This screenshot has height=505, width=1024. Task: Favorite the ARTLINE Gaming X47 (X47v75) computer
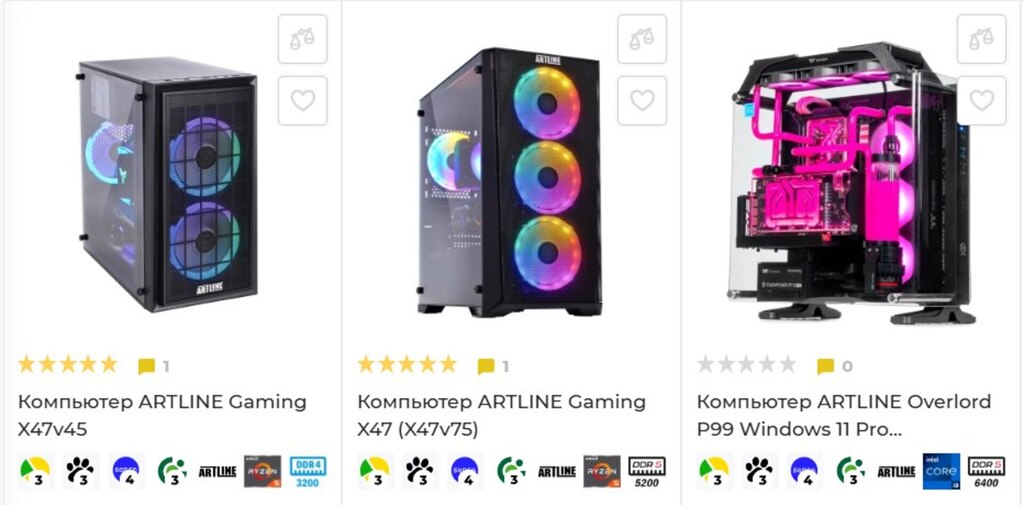[642, 101]
